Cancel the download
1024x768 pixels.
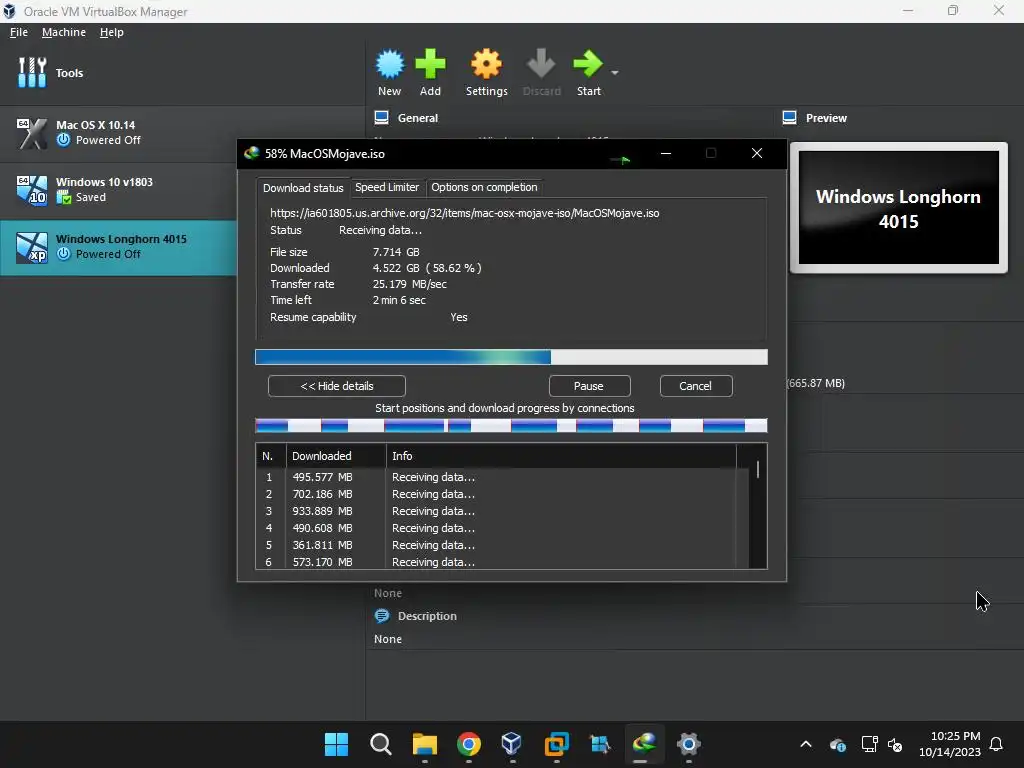point(696,386)
